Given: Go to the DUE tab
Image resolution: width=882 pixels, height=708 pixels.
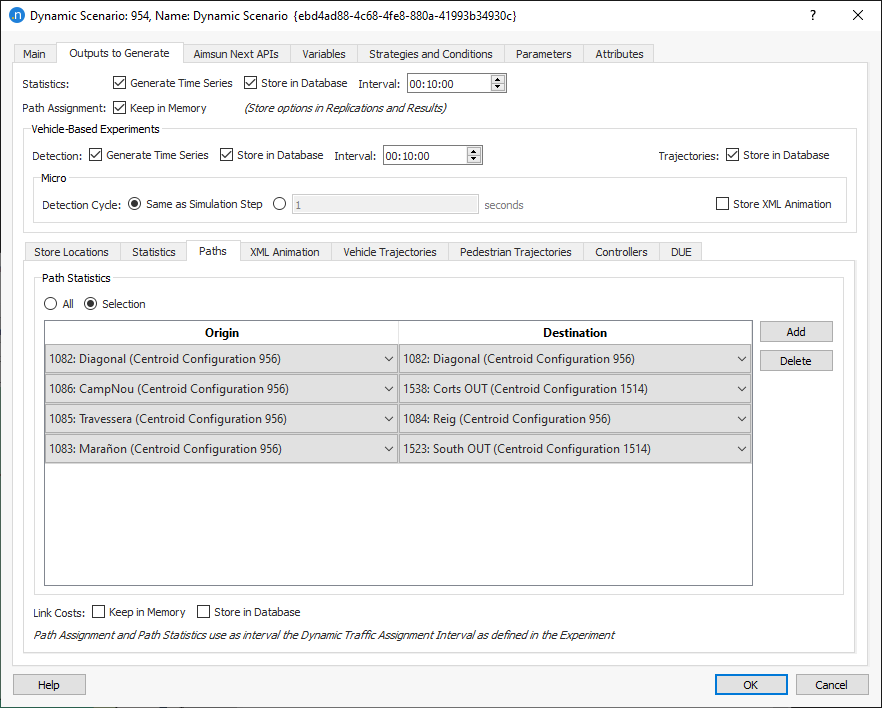Looking at the screenshot, I should click(680, 251).
